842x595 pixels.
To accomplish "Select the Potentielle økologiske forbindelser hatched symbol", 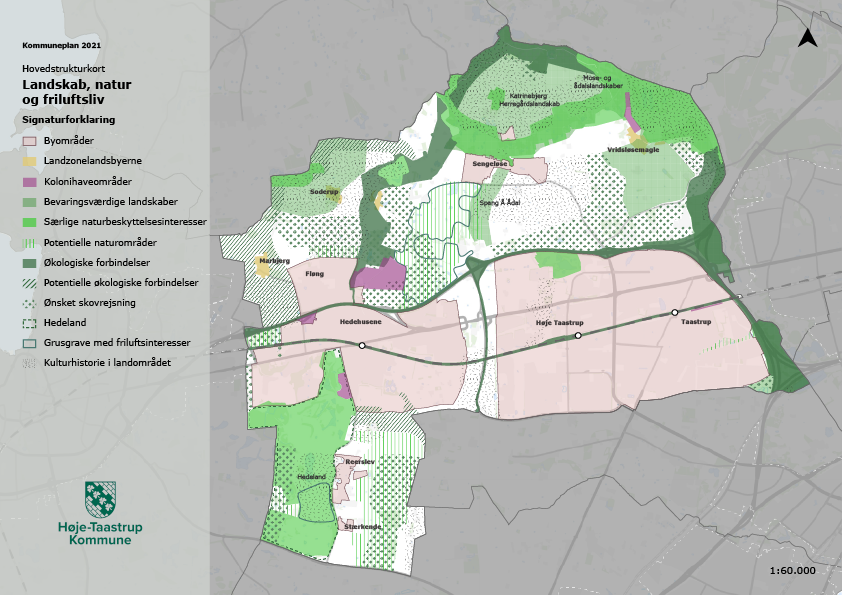I will click(x=30, y=283).
